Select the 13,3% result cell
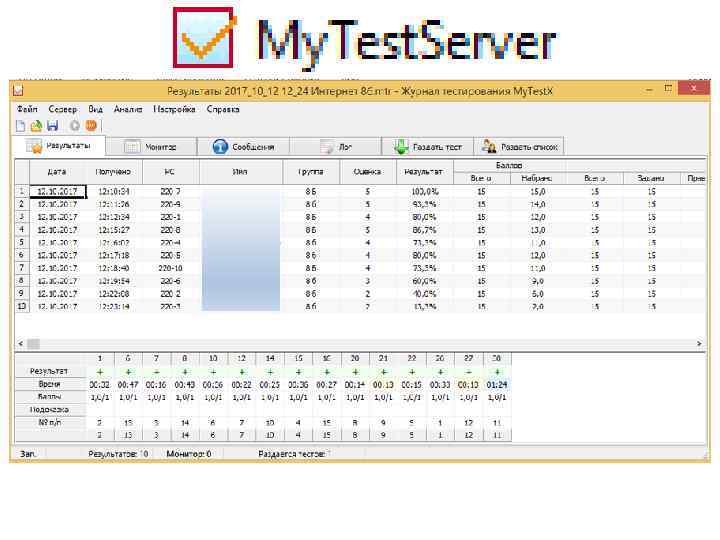This screenshot has height=540, width=720. coord(424,306)
